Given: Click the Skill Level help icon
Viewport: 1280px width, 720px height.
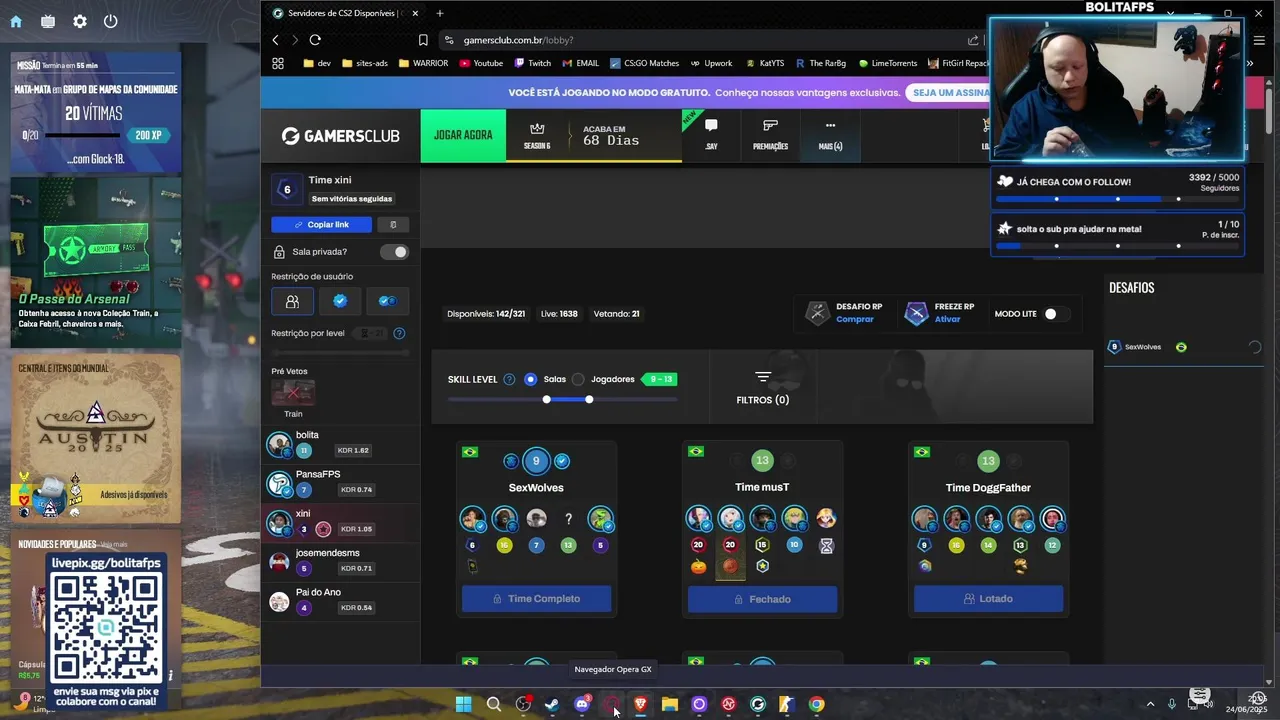Looking at the screenshot, I should [x=509, y=380].
